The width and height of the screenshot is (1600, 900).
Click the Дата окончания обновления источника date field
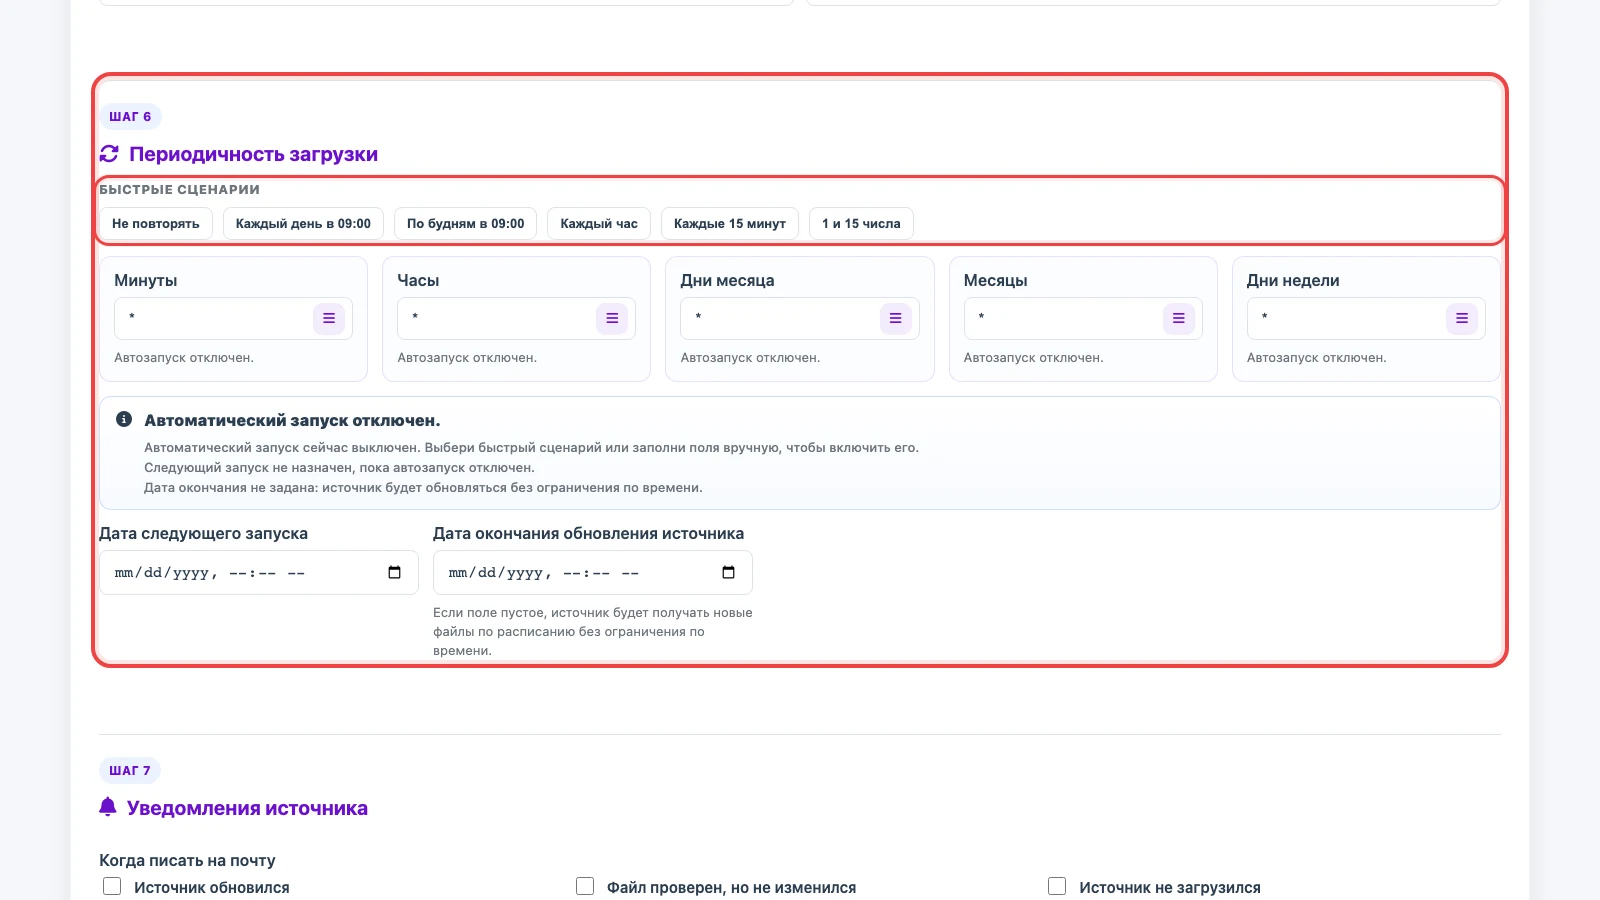pyautogui.click(x=593, y=573)
